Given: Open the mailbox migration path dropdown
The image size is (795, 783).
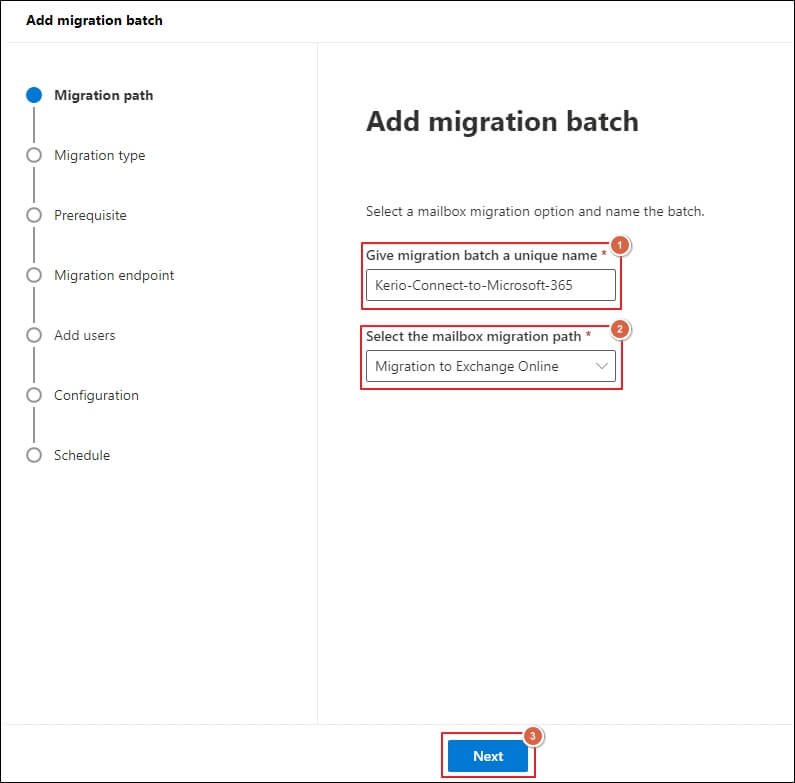Looking at the screenshot, I should point(491,366).
